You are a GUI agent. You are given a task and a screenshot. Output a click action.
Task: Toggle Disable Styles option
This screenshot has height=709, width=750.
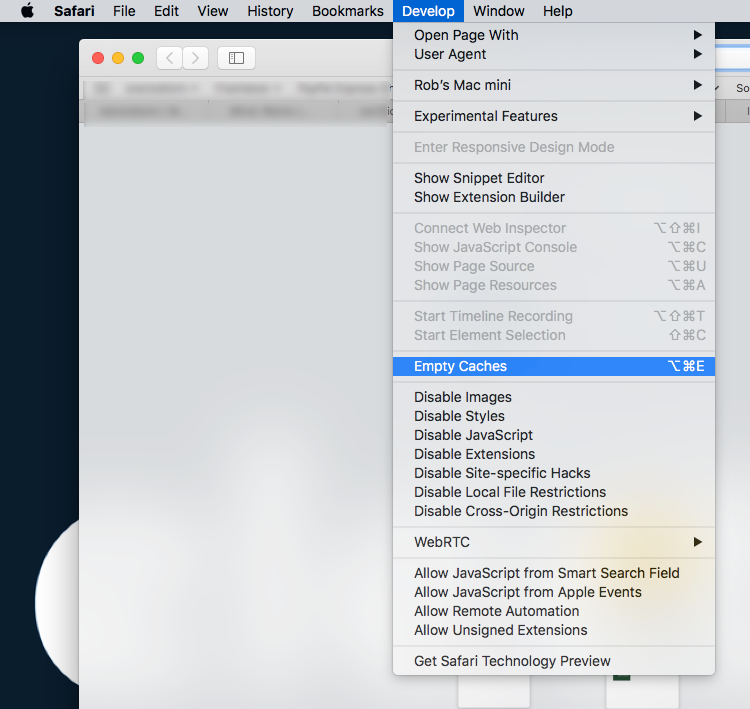(554, 416)
